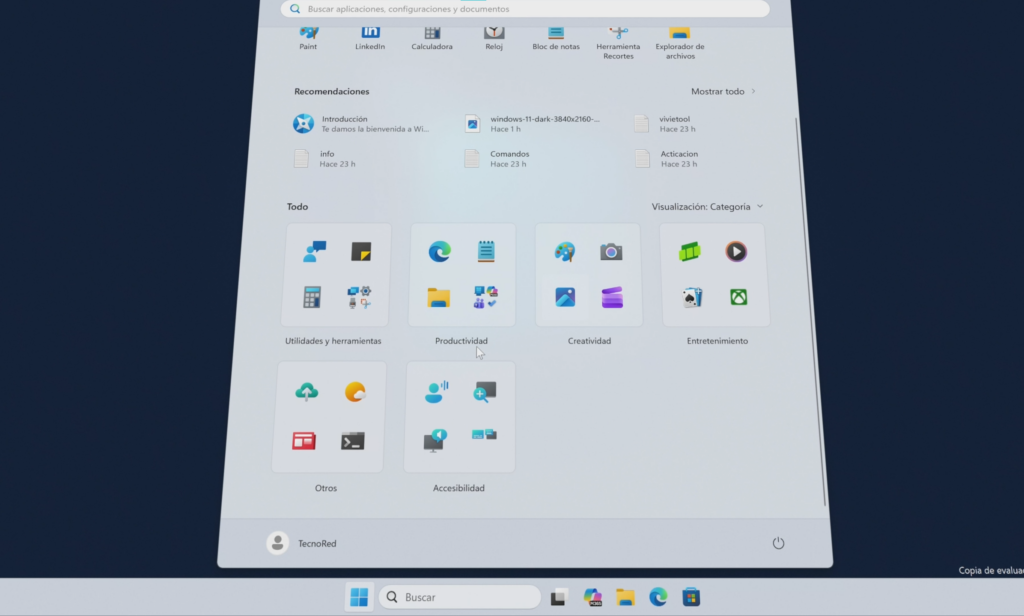
Task: Open File Explorer from the taskbar
Action: [625, 597]
